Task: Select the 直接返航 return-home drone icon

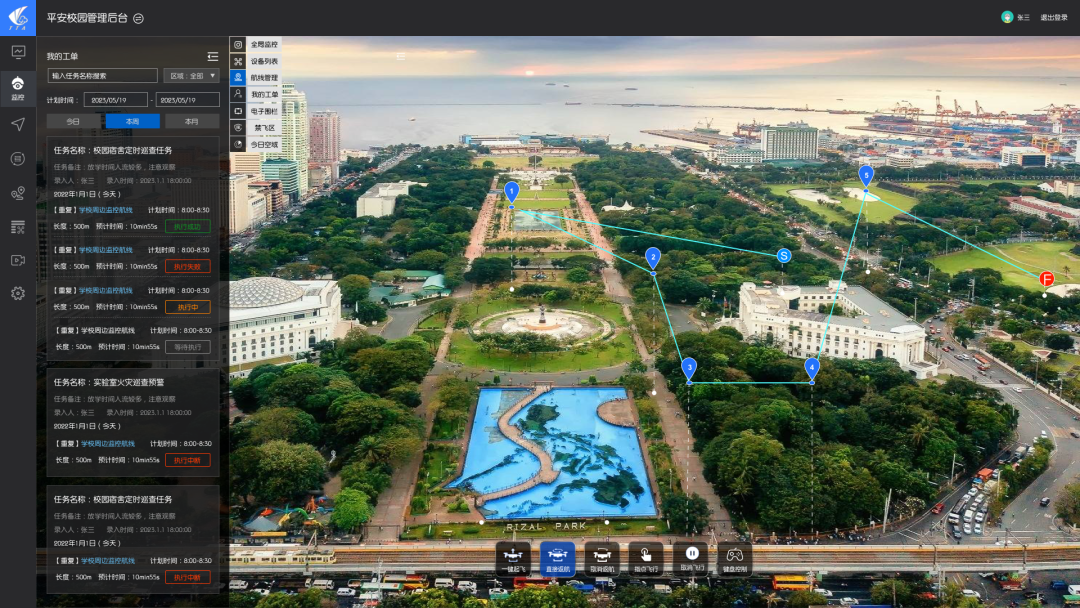Action: [x=557, y=556]
